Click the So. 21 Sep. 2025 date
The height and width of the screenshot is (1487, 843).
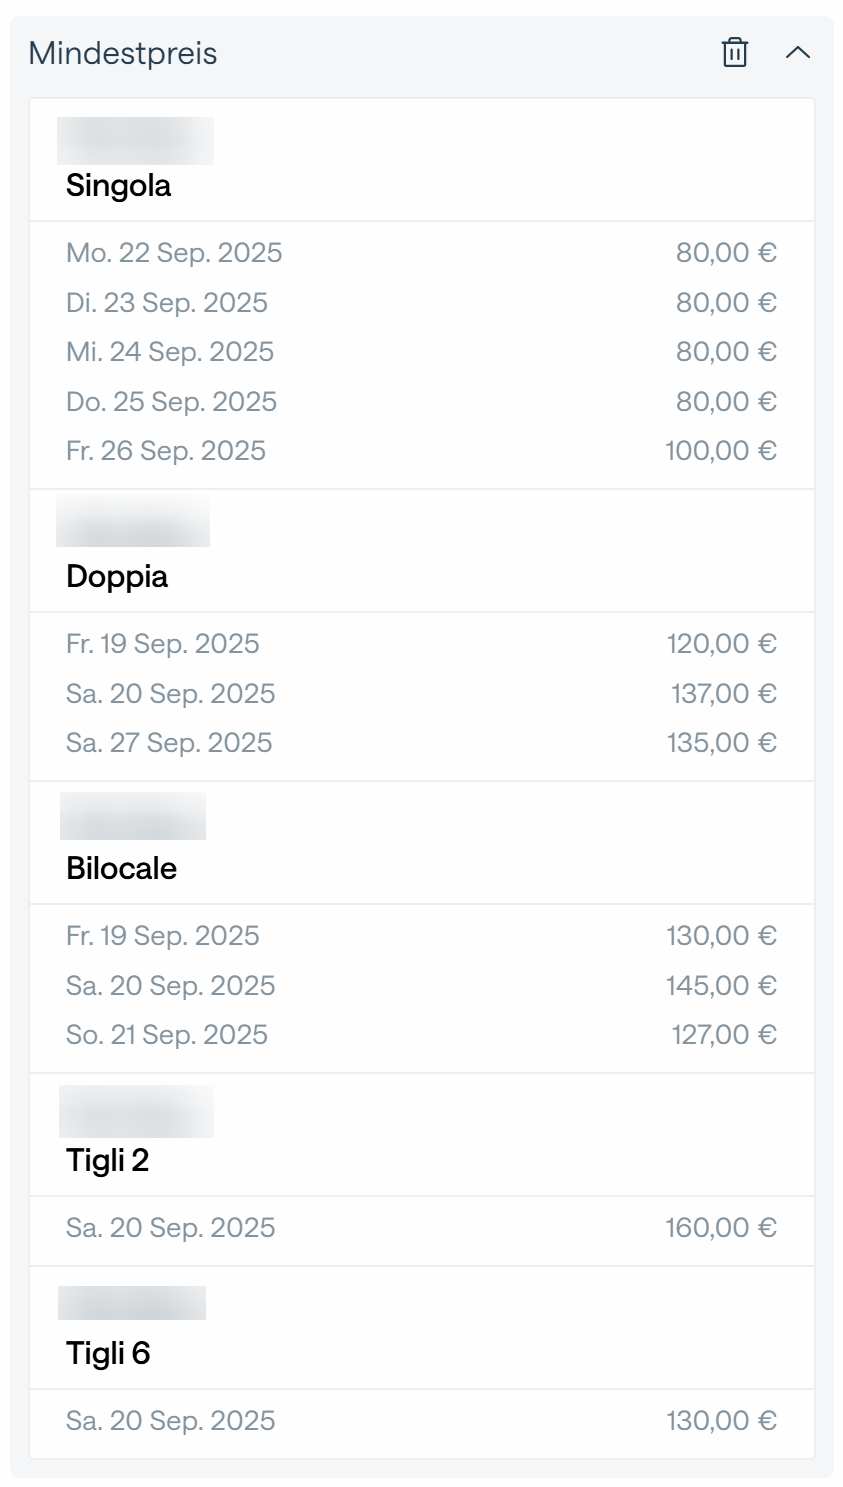pyautogui.click(x=167, y=1035)
